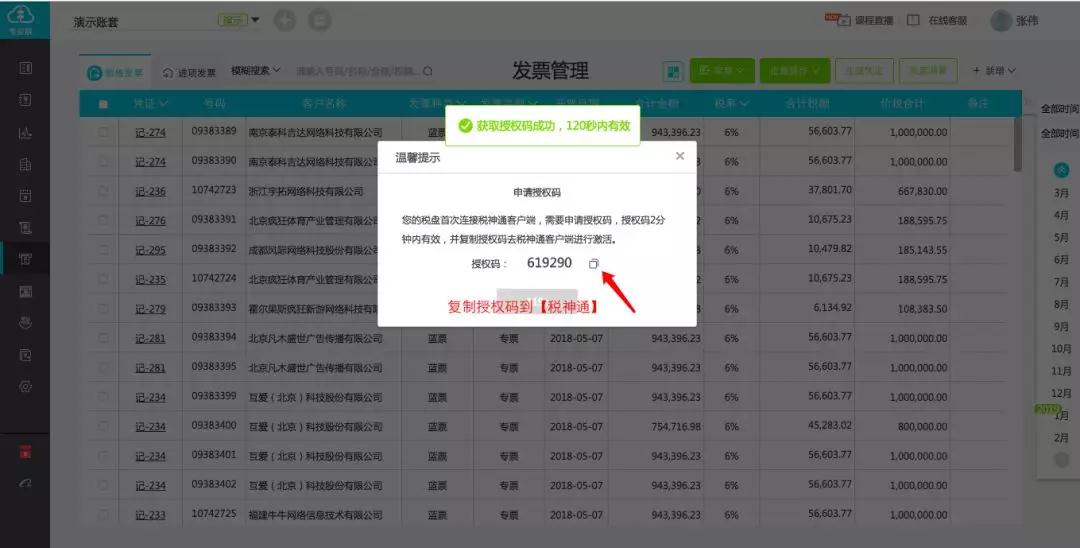The height and width of the screenshot is (548, 1080).
Task: Open 张伟 user avatar menu
Action: 1001,21
